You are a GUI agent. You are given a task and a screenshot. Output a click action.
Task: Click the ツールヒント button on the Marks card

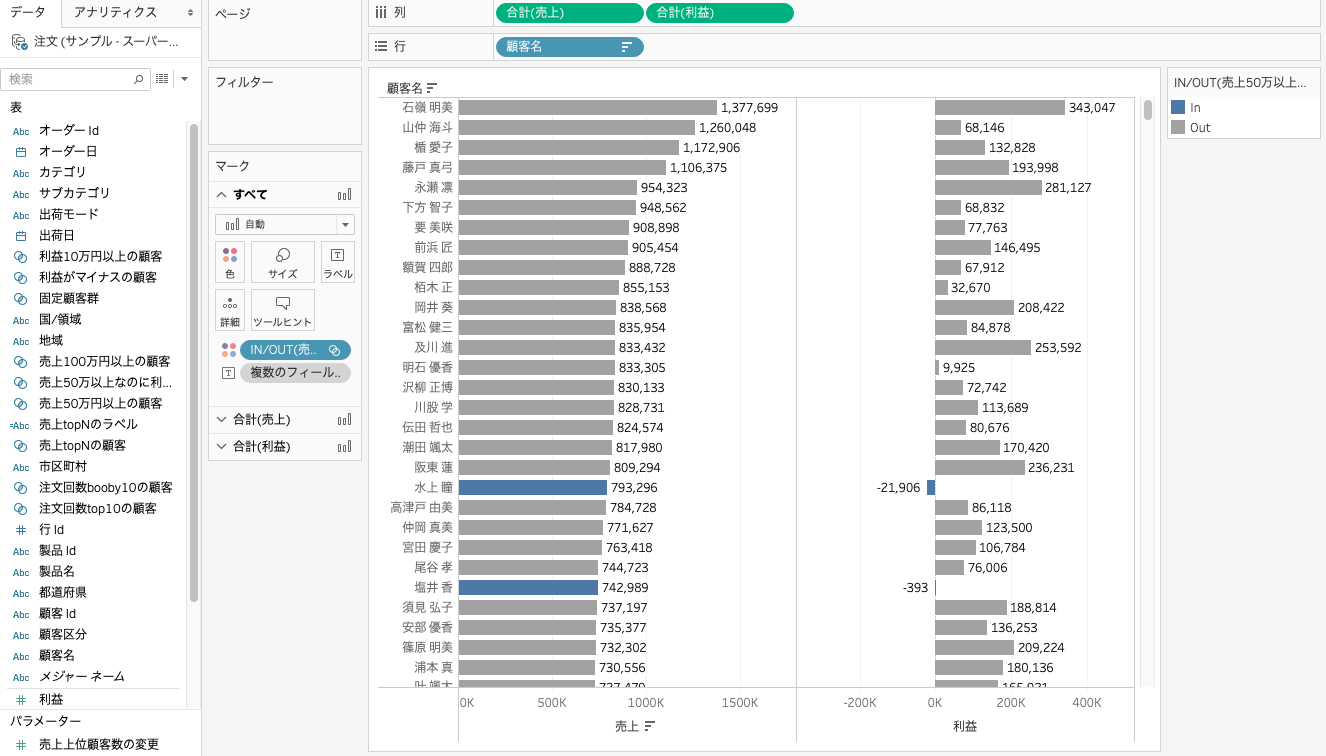click(283, 310)
